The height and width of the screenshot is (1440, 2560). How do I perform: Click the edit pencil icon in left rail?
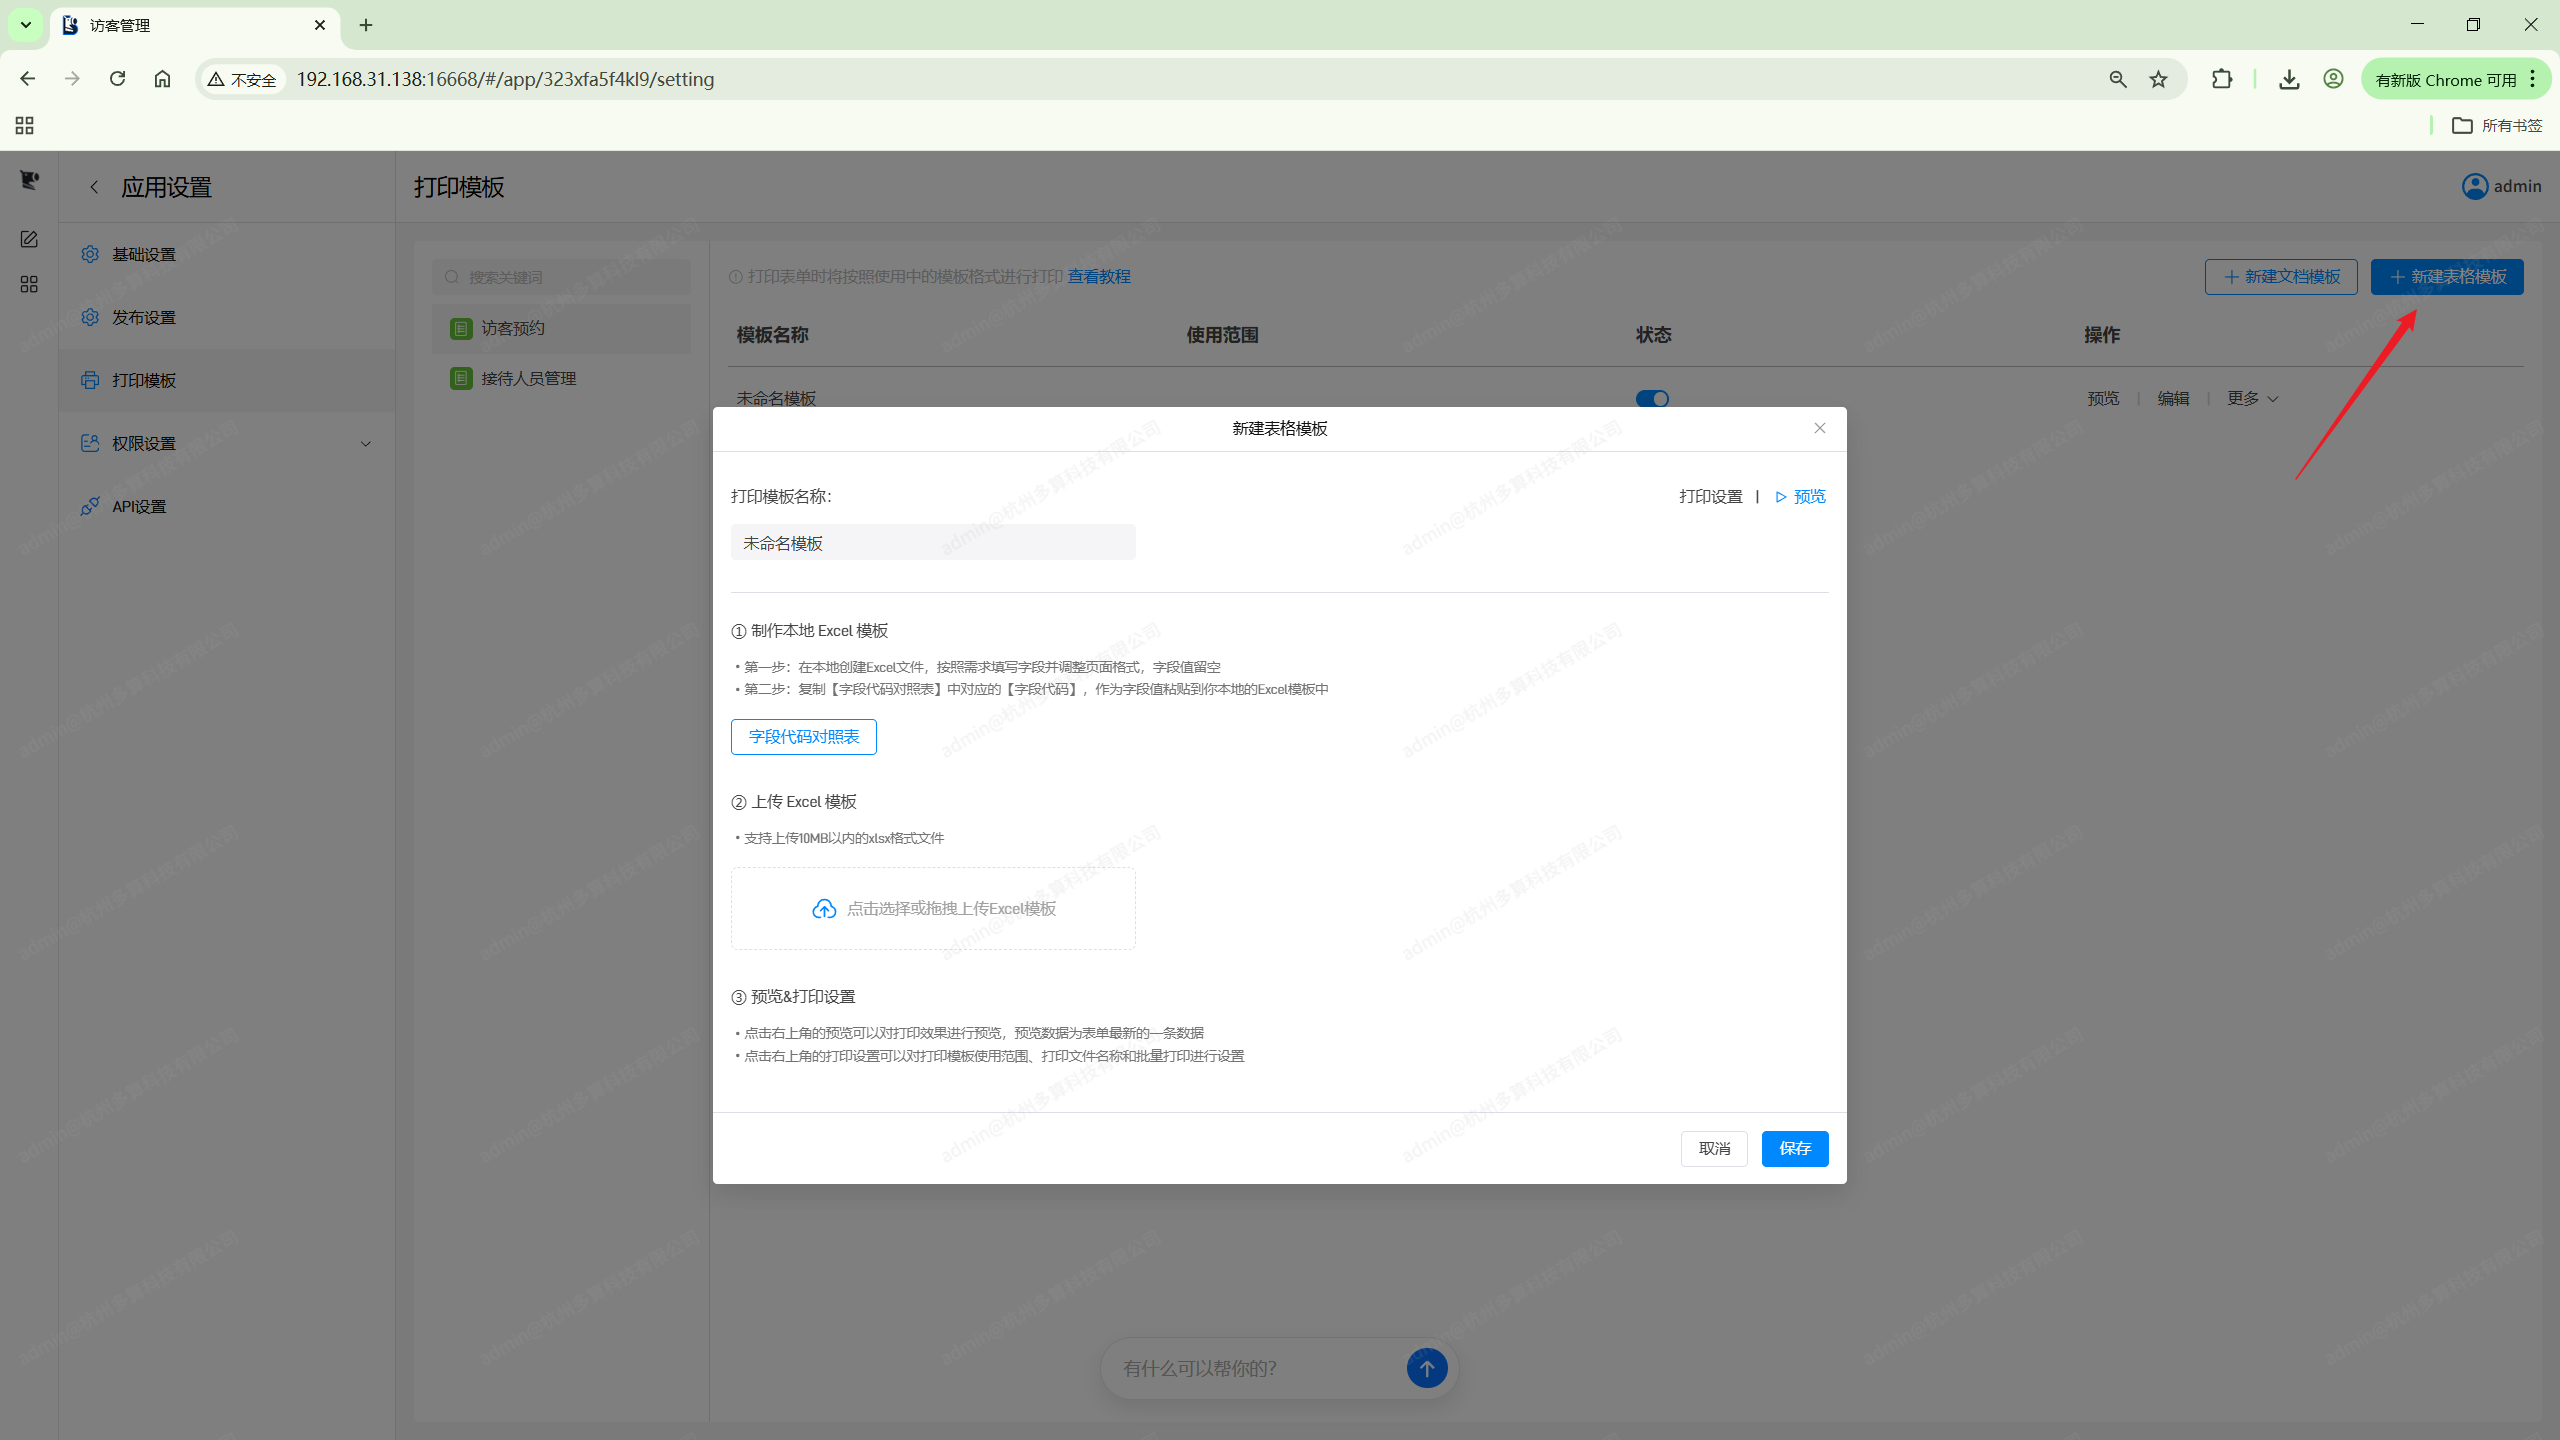29,239
